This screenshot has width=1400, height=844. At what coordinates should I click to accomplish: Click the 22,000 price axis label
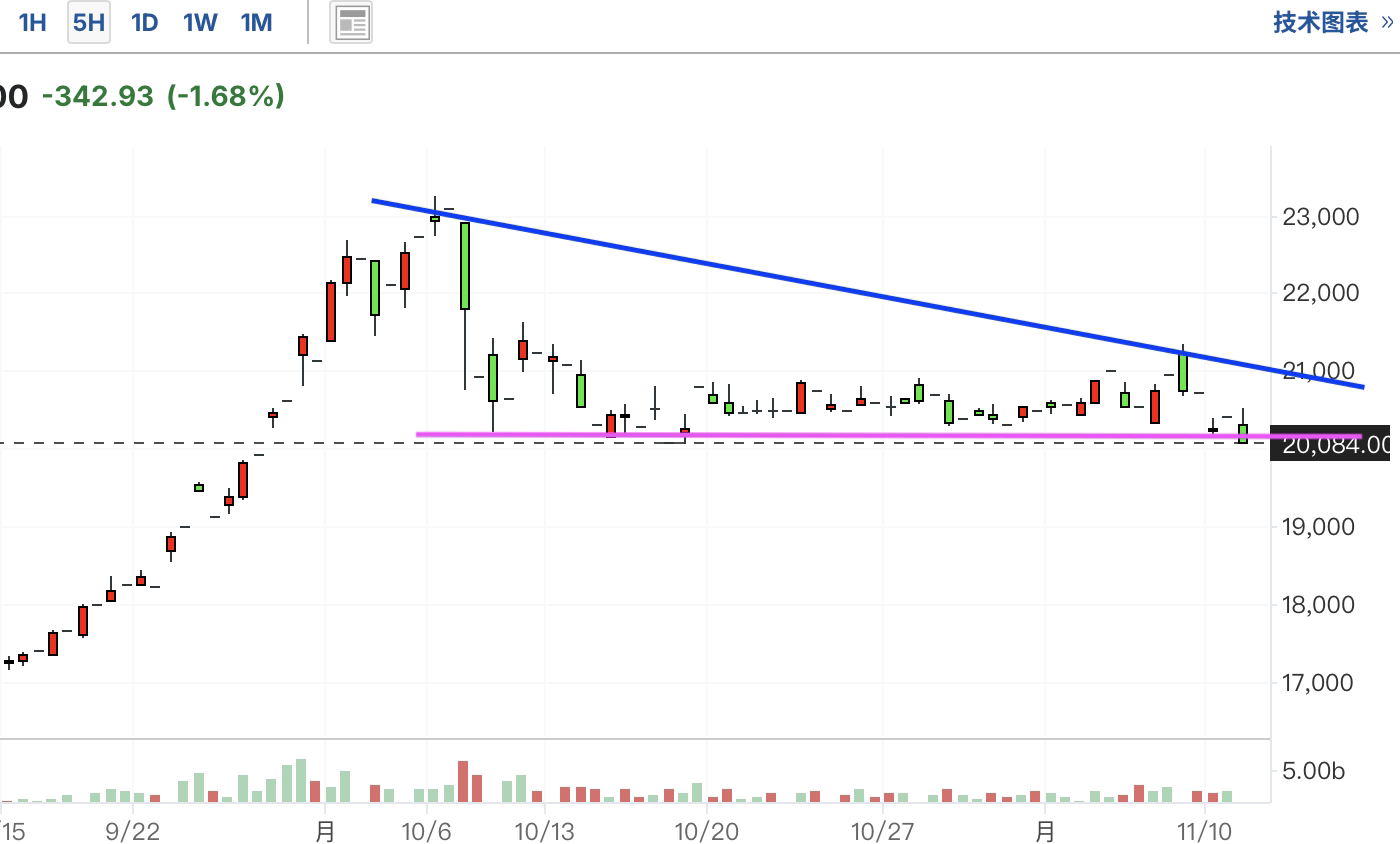[1320, 293]
